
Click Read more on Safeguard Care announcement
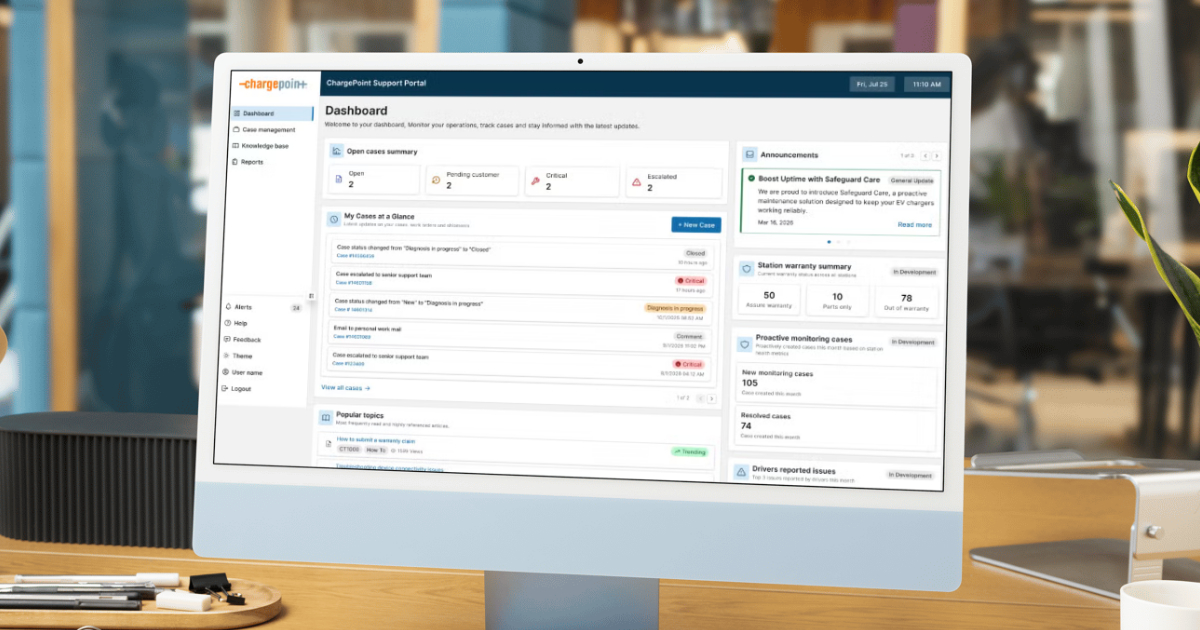pos(914,225)
